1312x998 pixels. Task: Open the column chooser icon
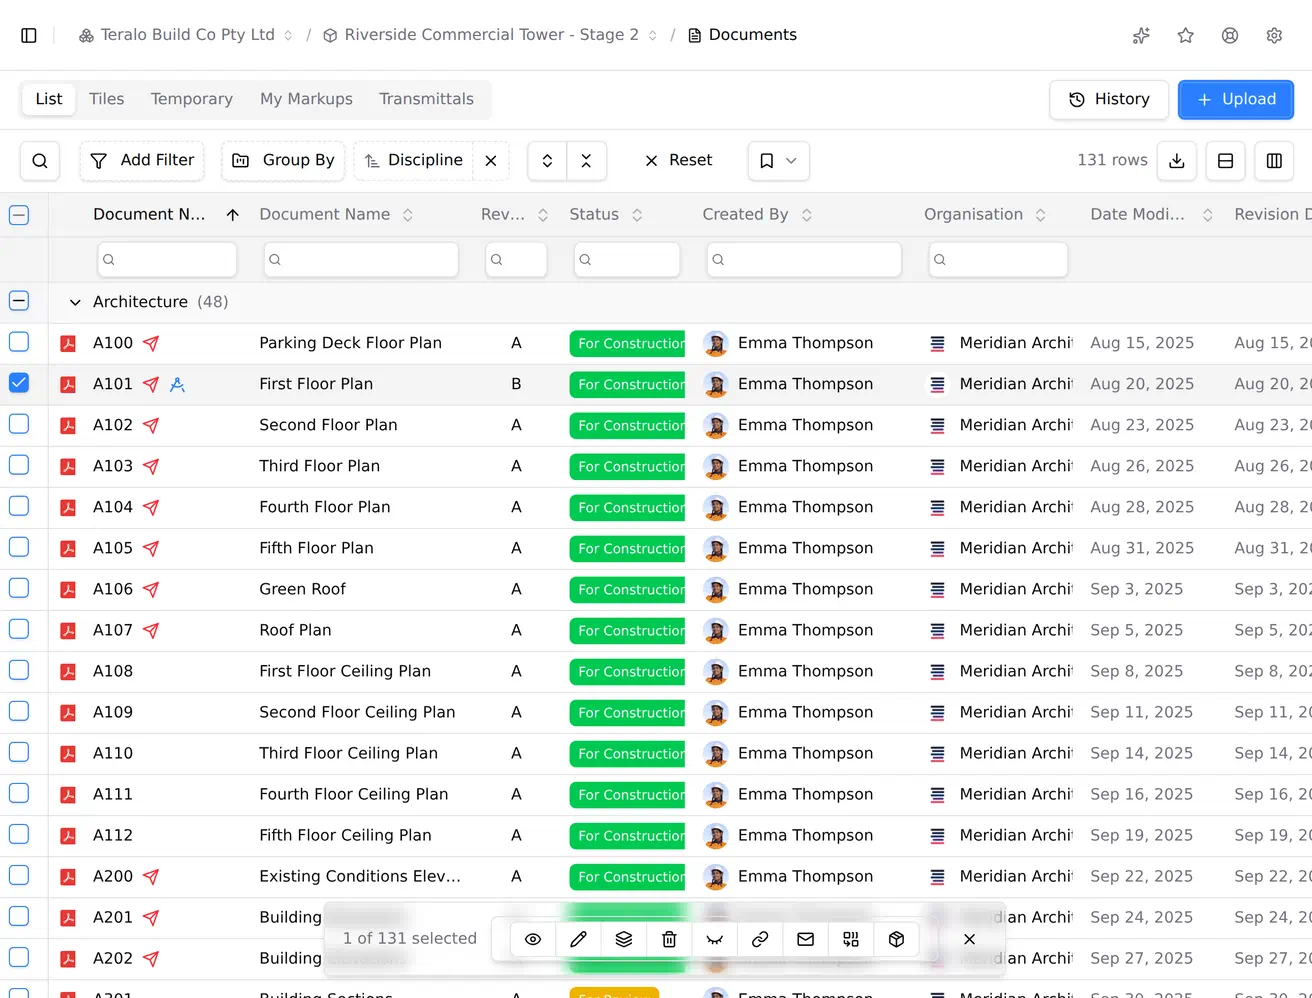tap(1274, 161)
